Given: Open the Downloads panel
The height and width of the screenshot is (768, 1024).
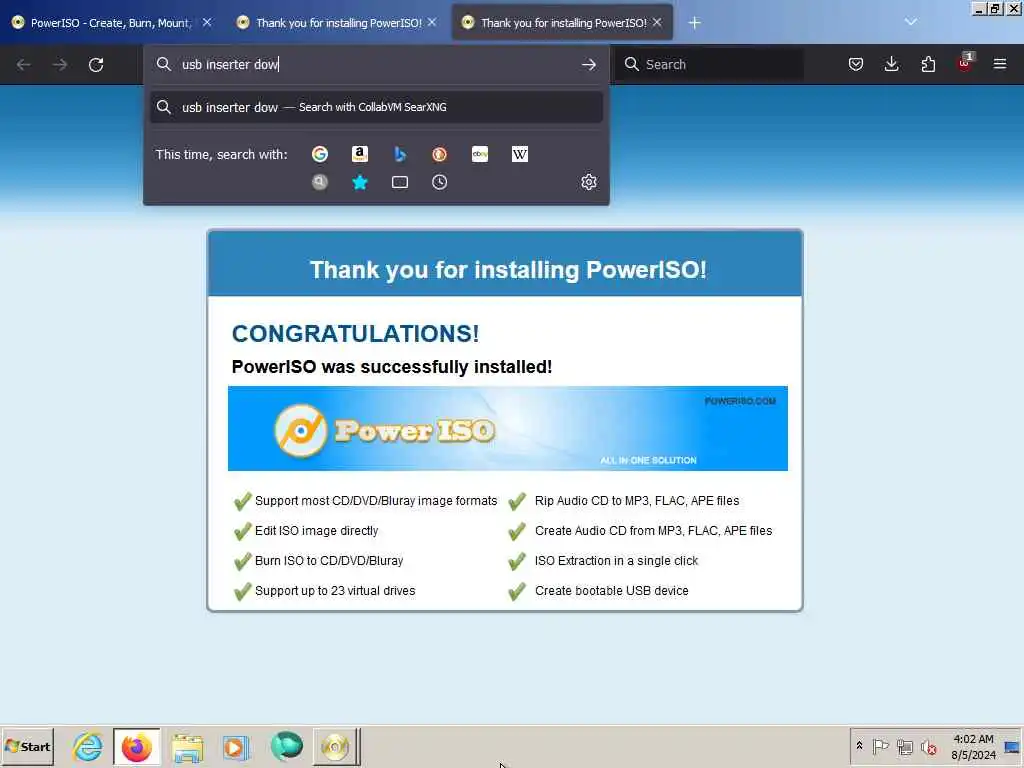Looking at the screenshot, I should [x=891, y=64].
